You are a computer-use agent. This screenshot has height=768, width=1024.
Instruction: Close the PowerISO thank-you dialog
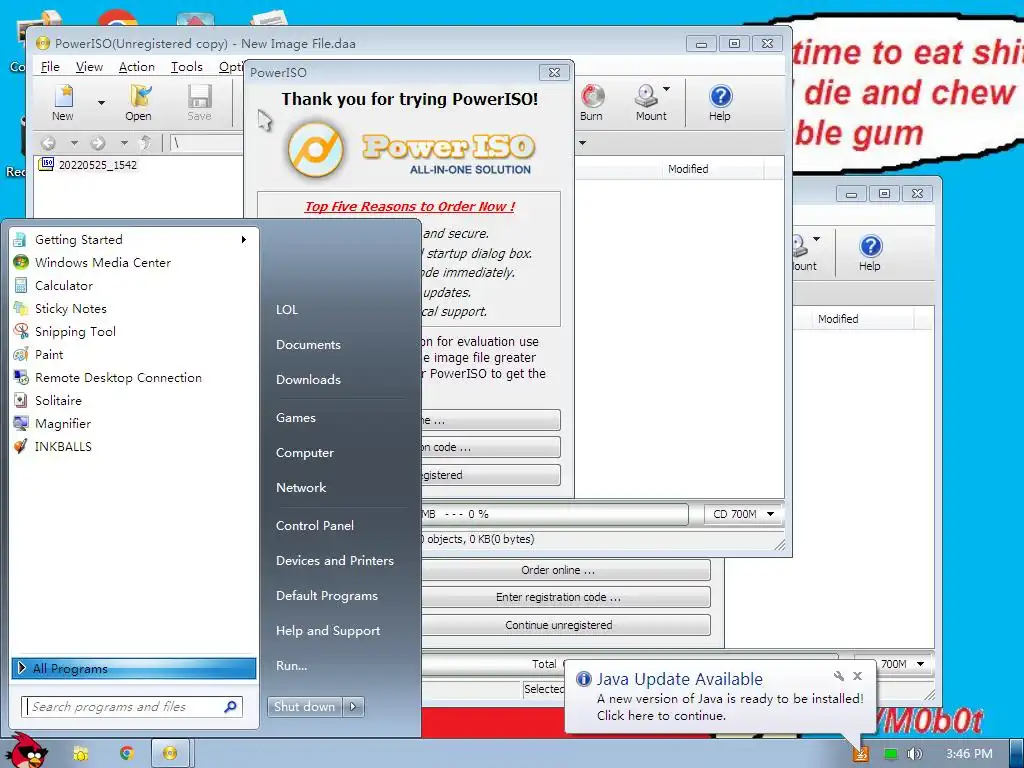[x=554, y=72]
